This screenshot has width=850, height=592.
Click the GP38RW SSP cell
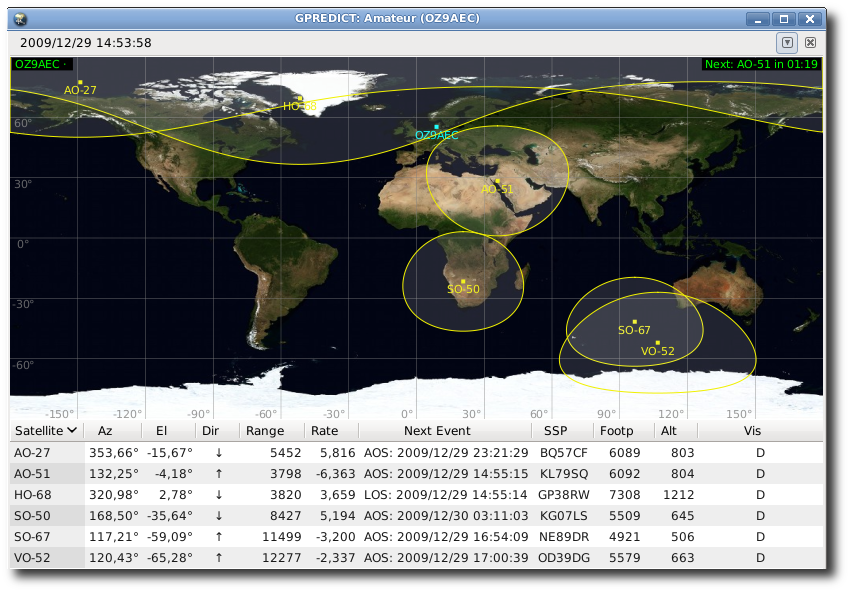564,495
